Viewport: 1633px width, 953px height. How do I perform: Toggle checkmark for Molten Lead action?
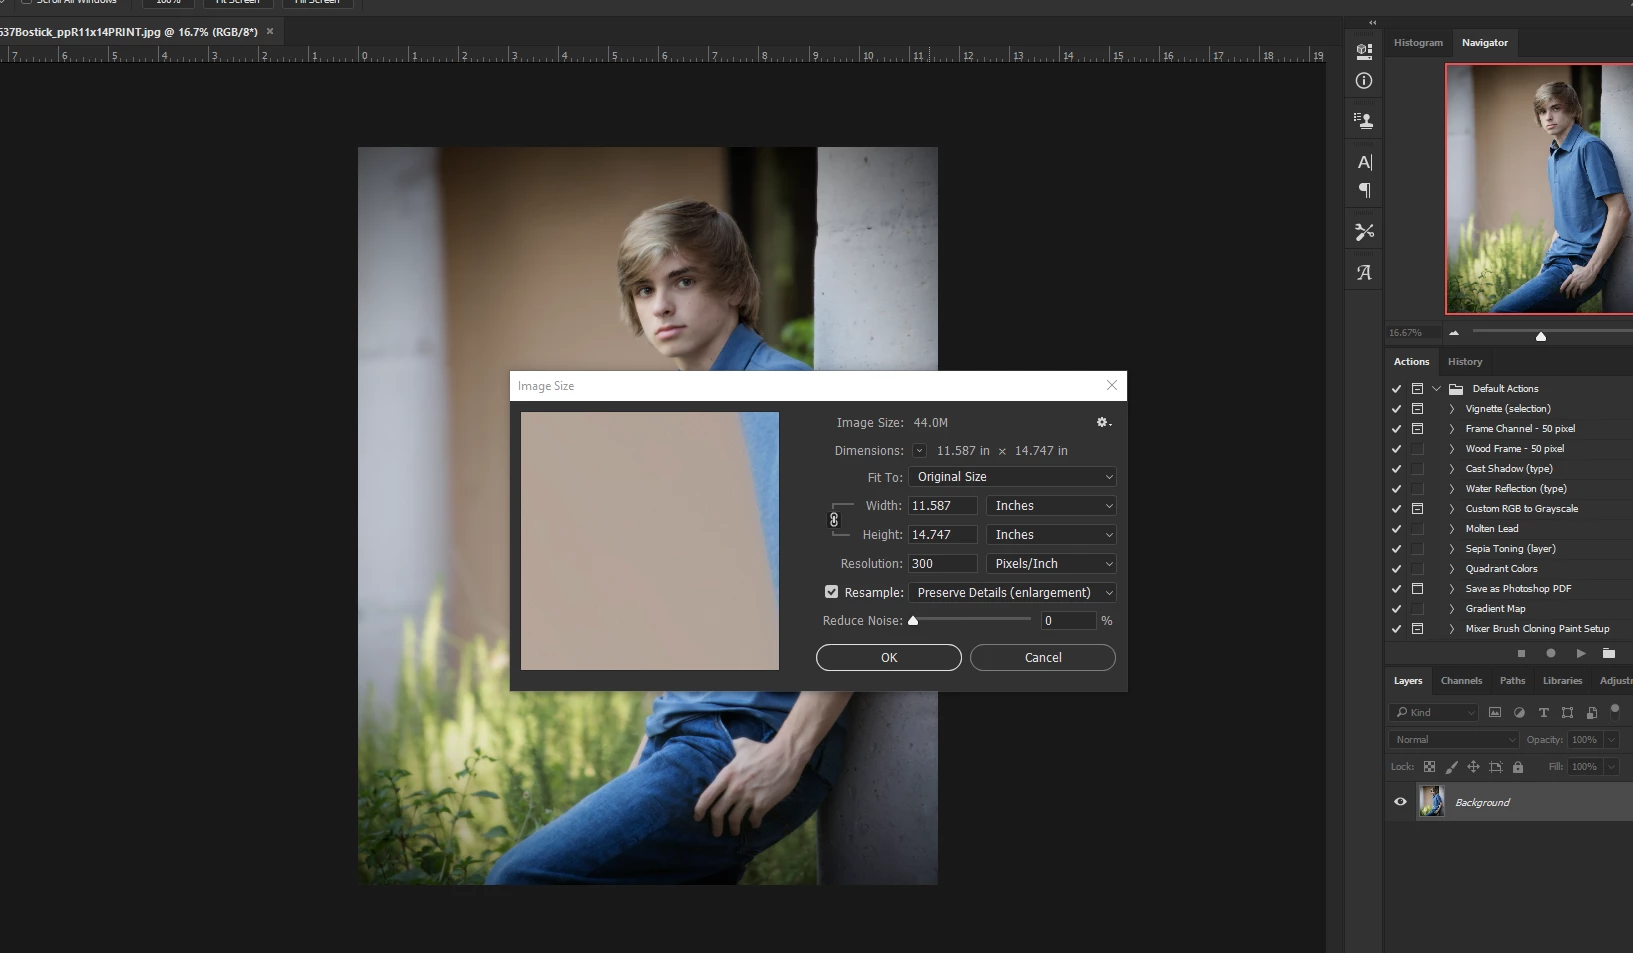(1396, 528)
